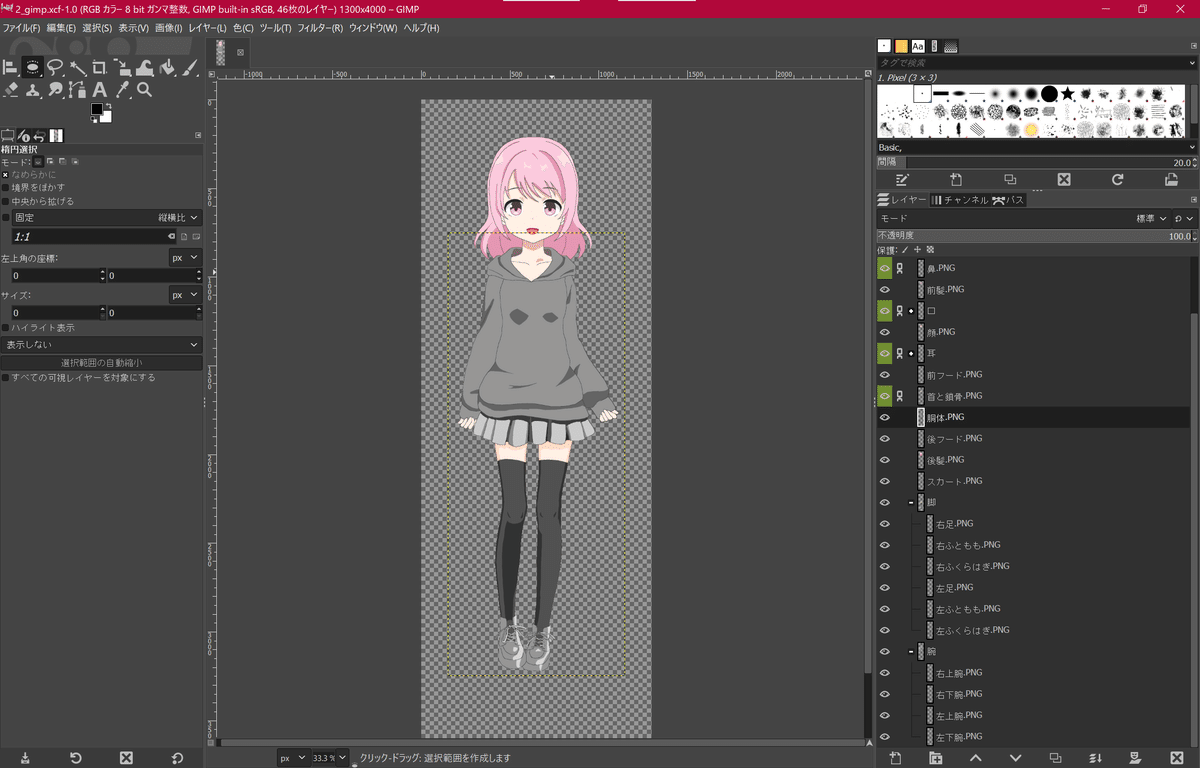The height and width of the screenshot is (768, 1200).
Task: Open the size unit px dropdown
Action: (x=184, y=295)
